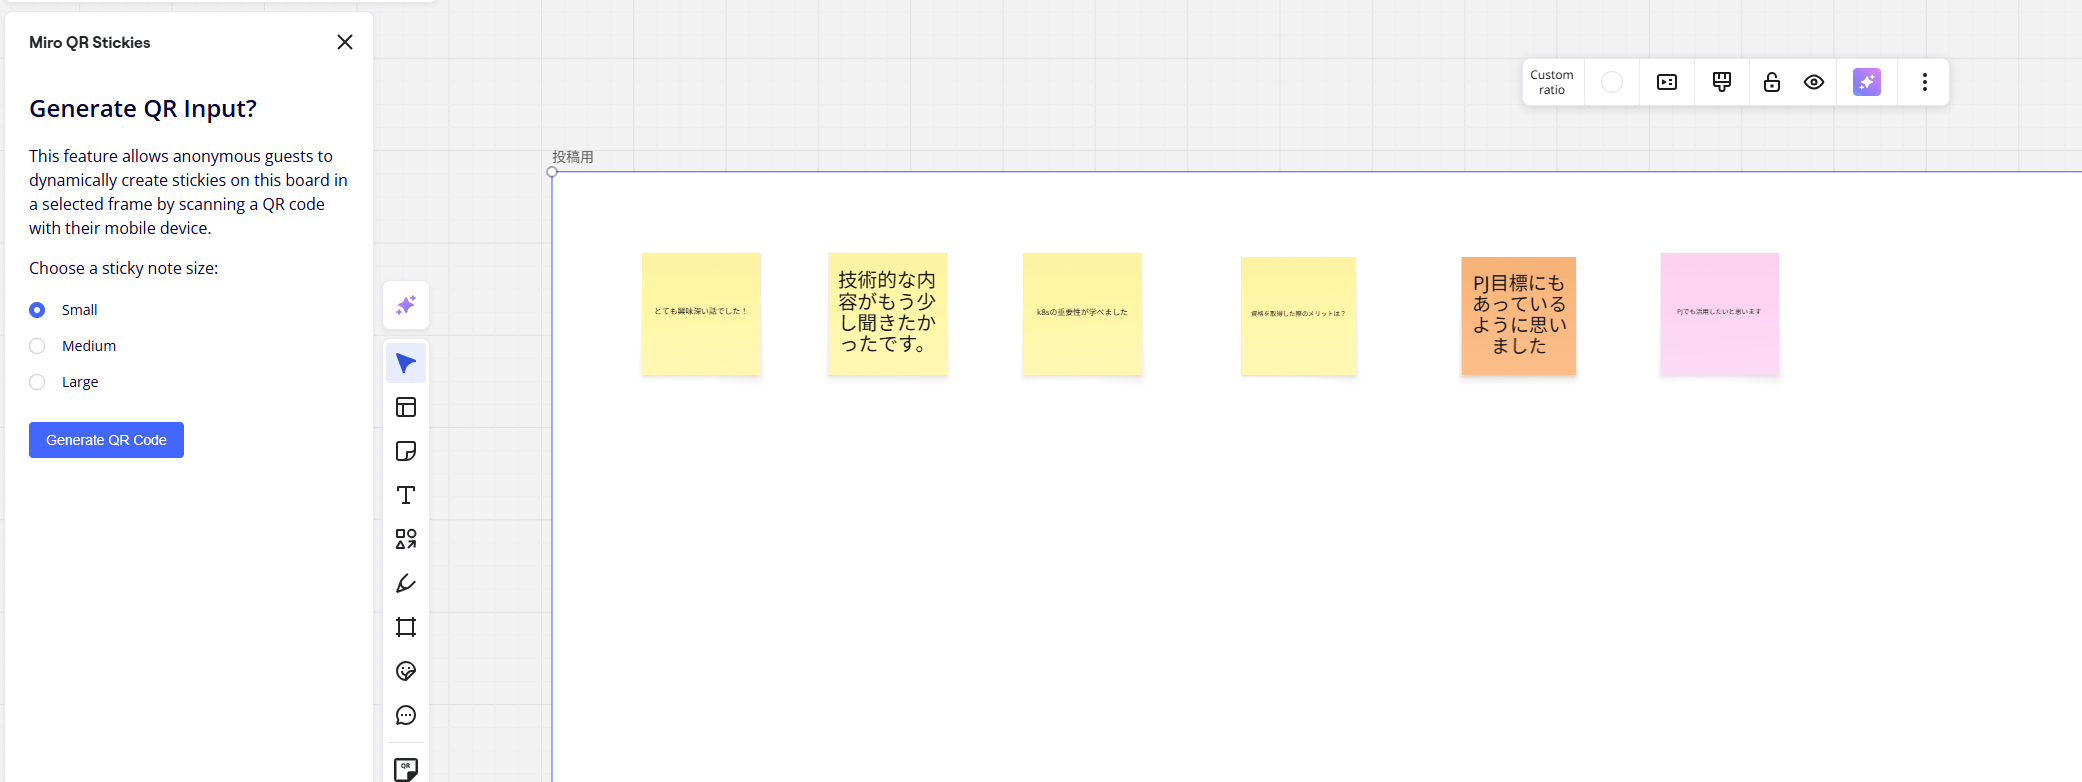
Task: Click the purple AI sparkle button
Action: (1867, 82)
